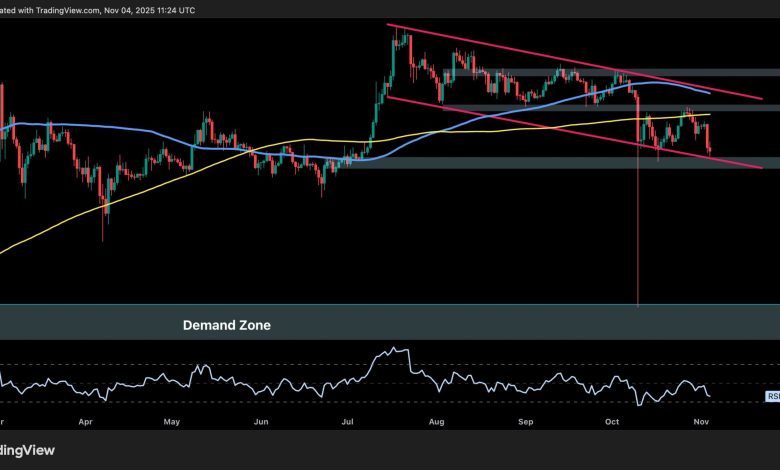
Task: Select the Nov label on the time axis
Action: 700,422
